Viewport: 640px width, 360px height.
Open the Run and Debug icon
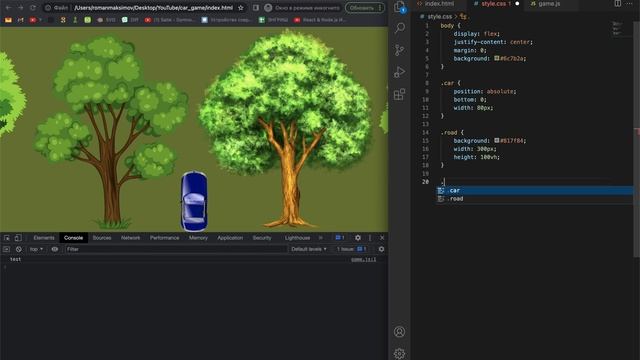pos(400,72)
